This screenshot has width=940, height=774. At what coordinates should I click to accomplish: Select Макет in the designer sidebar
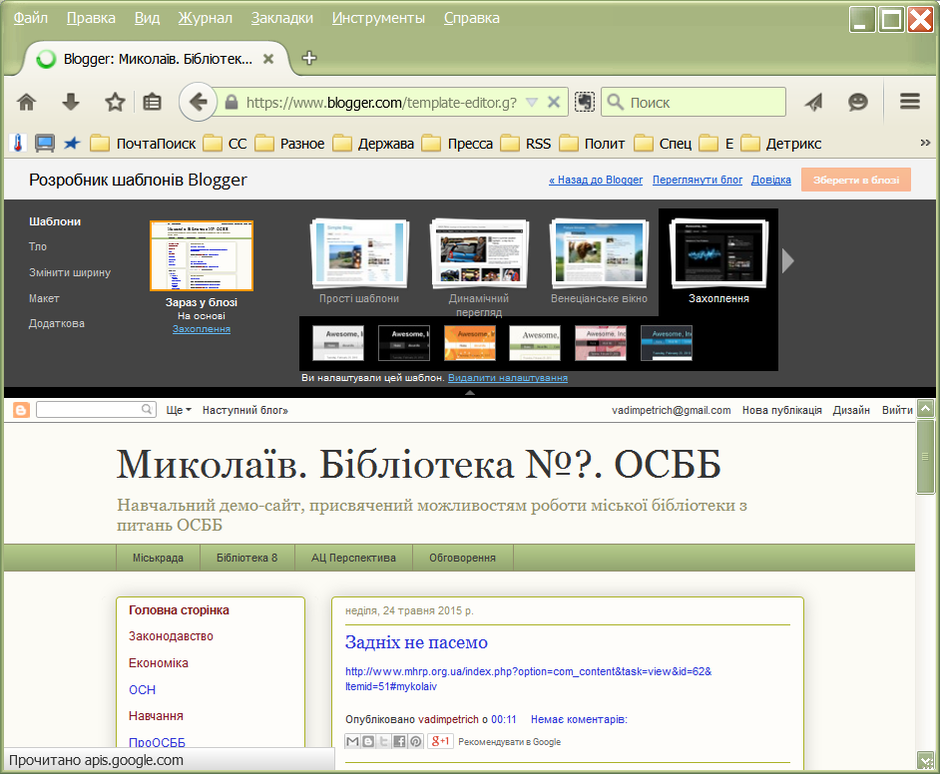[x=44, y=298]
